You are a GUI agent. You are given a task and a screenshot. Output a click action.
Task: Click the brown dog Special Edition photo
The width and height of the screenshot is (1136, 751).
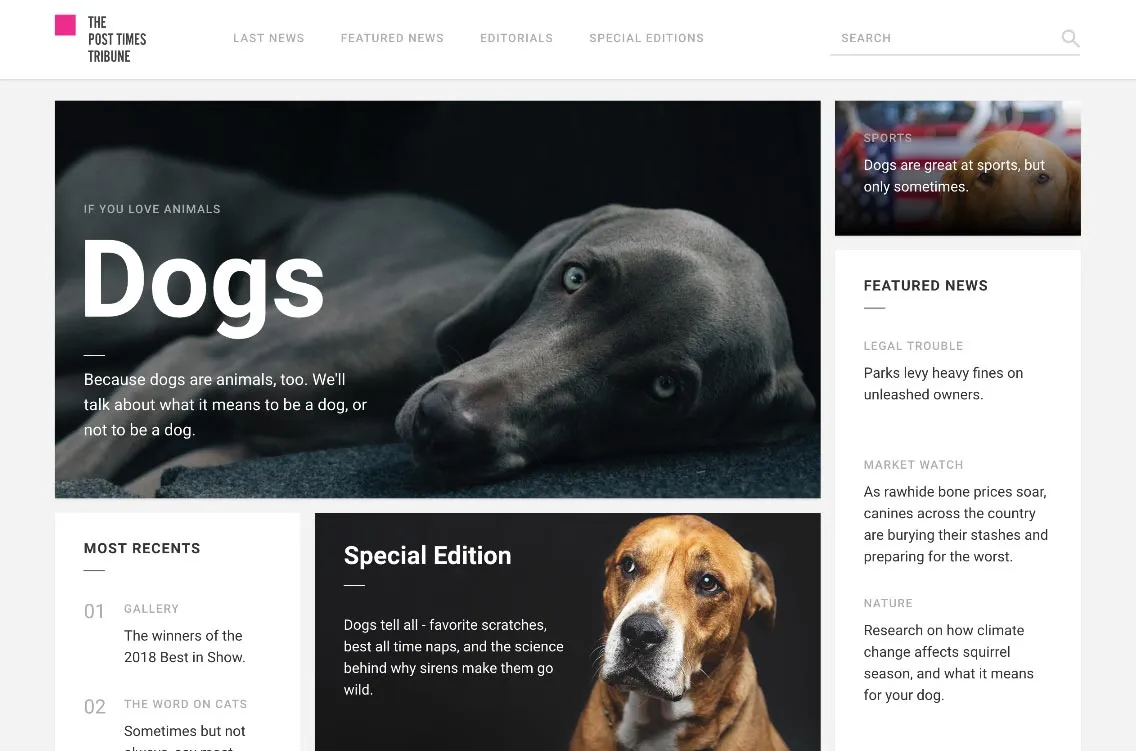[x=688, y=632]
